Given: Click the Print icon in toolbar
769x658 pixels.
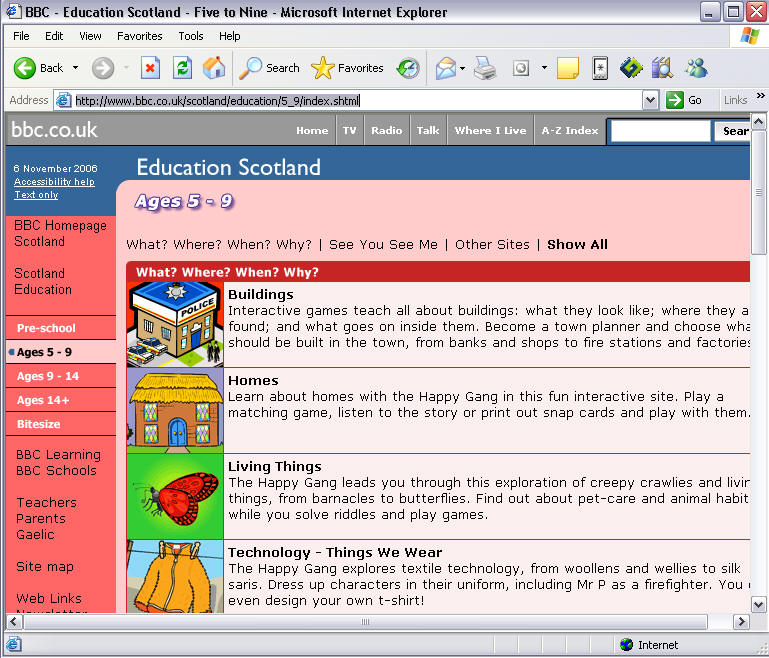Looking at the screenshot, I should tap(485, 68).
